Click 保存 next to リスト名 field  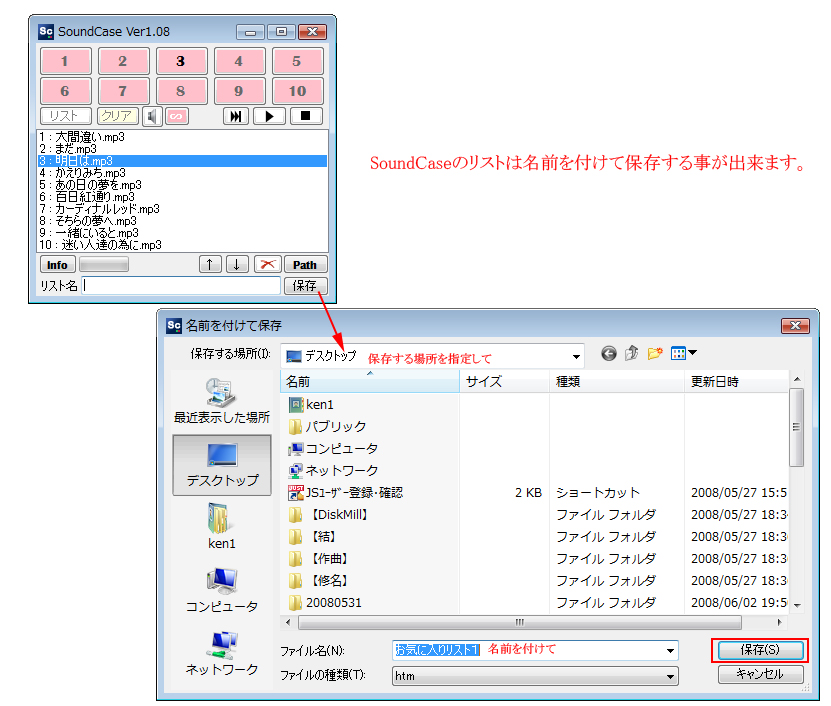point(305,286)
